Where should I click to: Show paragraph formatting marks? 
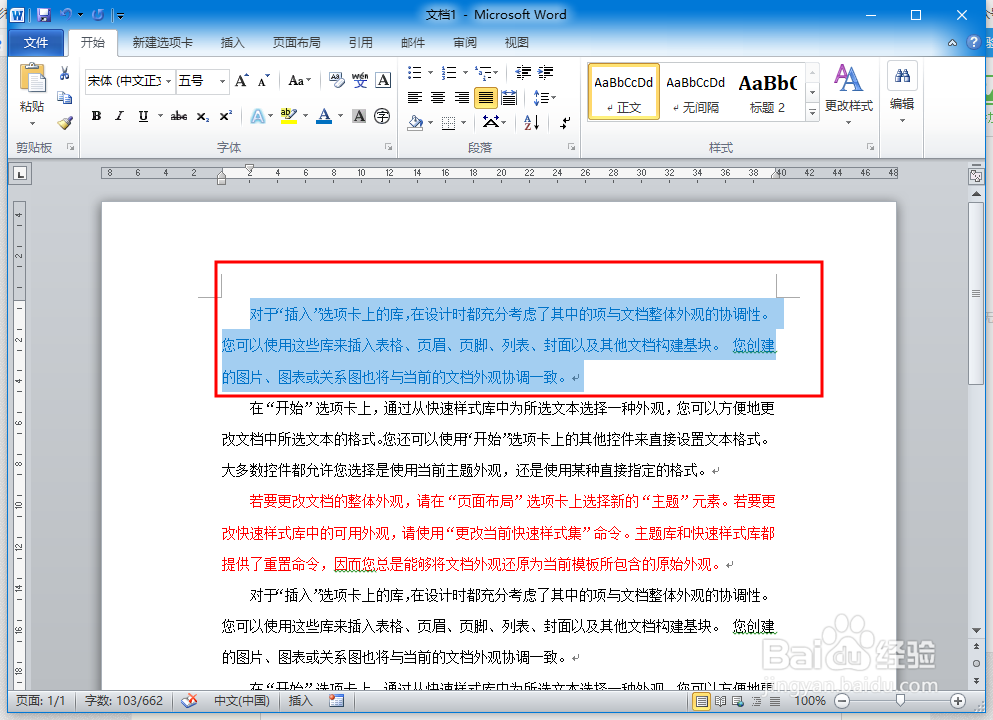click(564, 123)
